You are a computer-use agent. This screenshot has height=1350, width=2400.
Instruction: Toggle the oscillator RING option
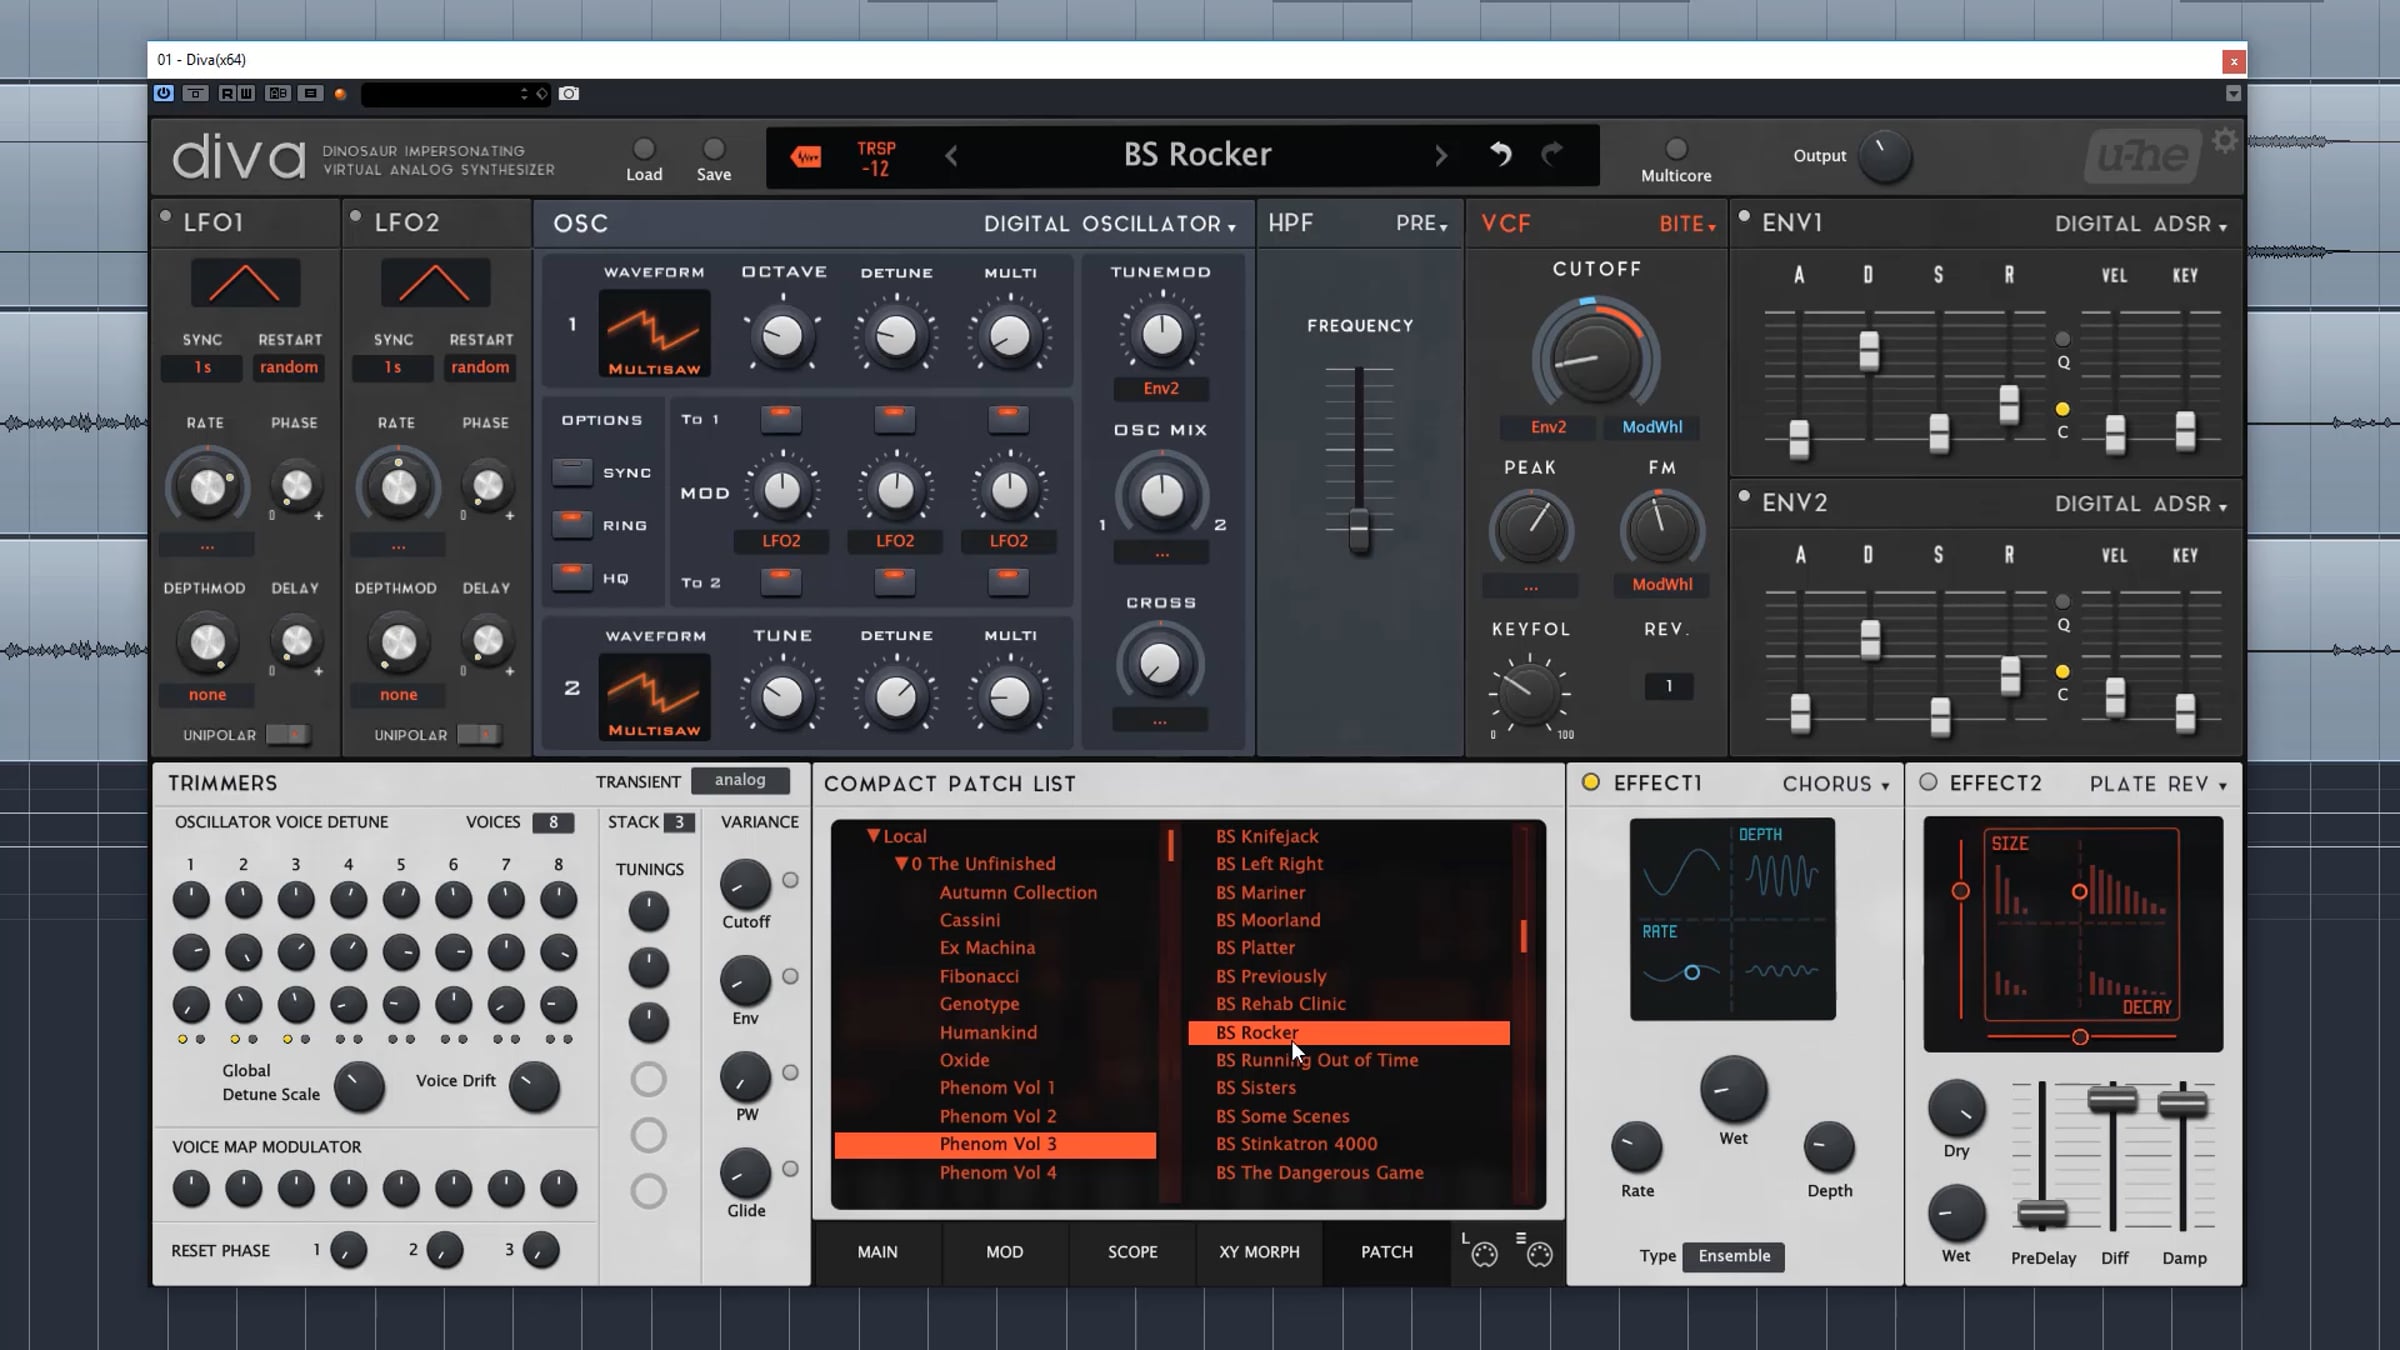[572, 524]
